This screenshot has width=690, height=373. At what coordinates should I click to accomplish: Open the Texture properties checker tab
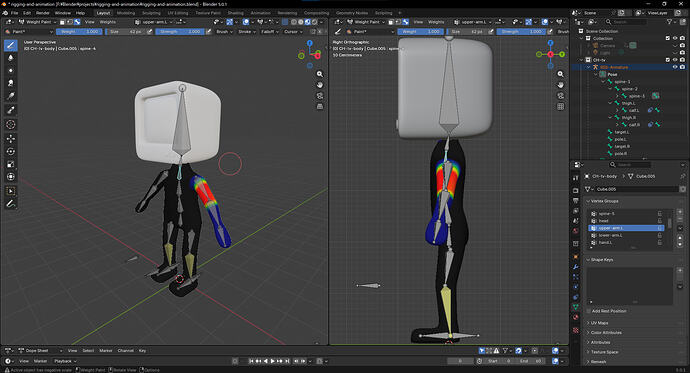(x=576, y=330)
